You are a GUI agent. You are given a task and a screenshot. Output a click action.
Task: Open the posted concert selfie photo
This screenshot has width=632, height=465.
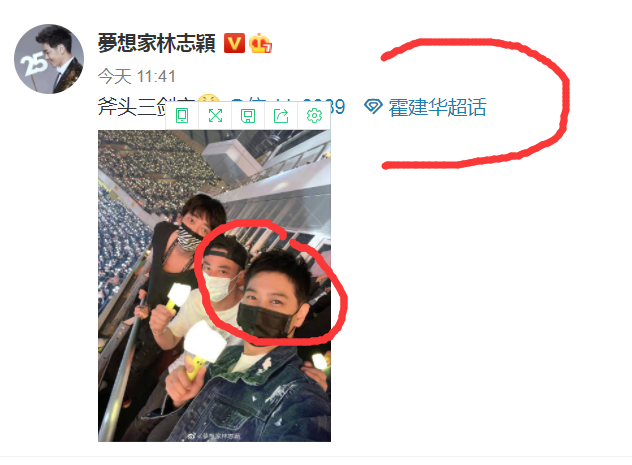pos(214,286)
